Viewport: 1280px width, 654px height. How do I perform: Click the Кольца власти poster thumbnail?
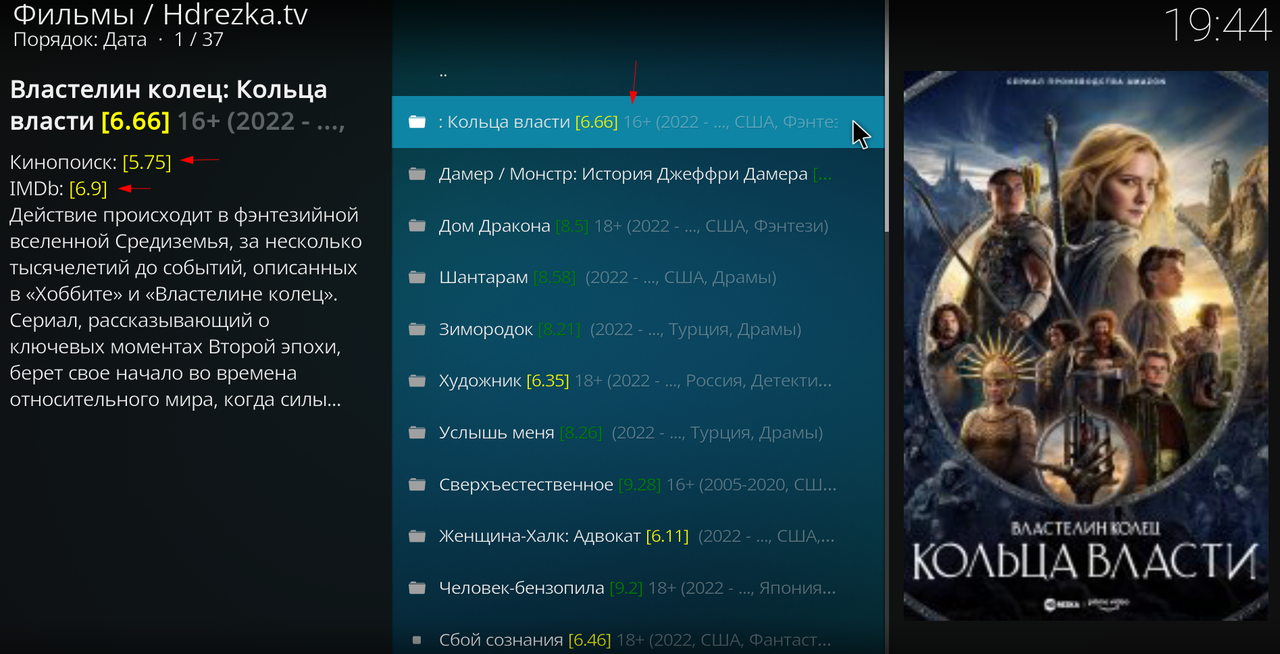pyautogui.click(x=1086, y=345)
